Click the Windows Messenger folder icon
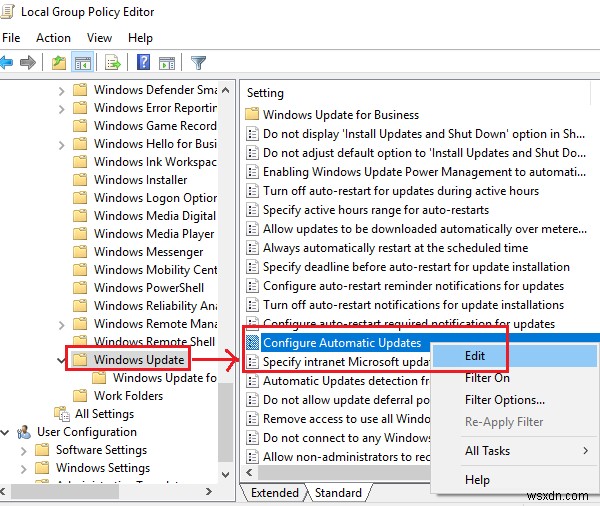Image resolution: width=600 pixels, height=506 pixels. 80,251
